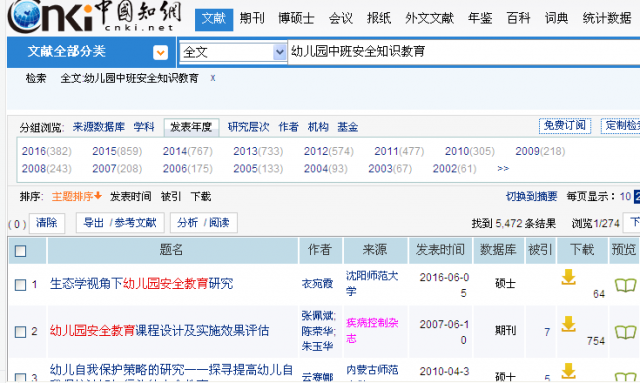Filter results to year 2016(382)

pyautogui.click(x=47, y=151)
